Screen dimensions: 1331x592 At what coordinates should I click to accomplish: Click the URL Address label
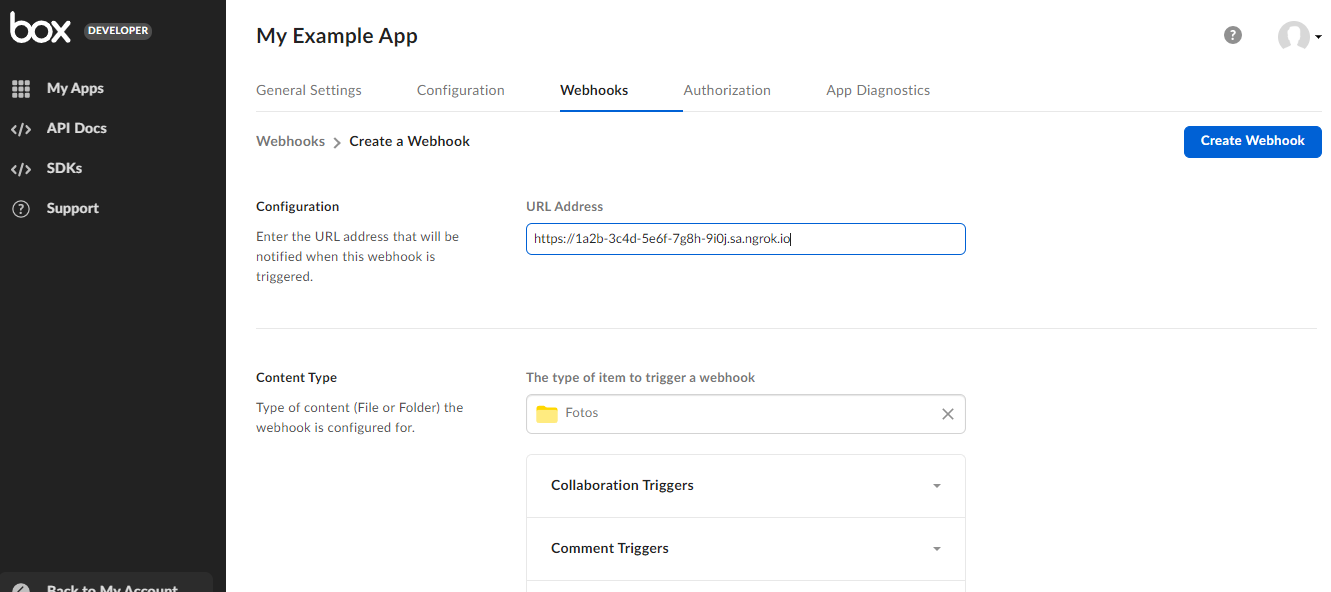565,207
